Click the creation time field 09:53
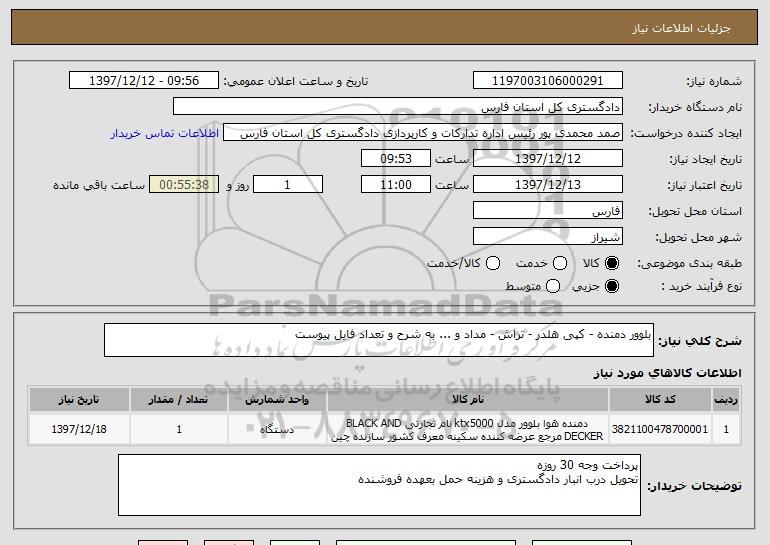Viewport: 770px width, 545px height. (396, 159)
